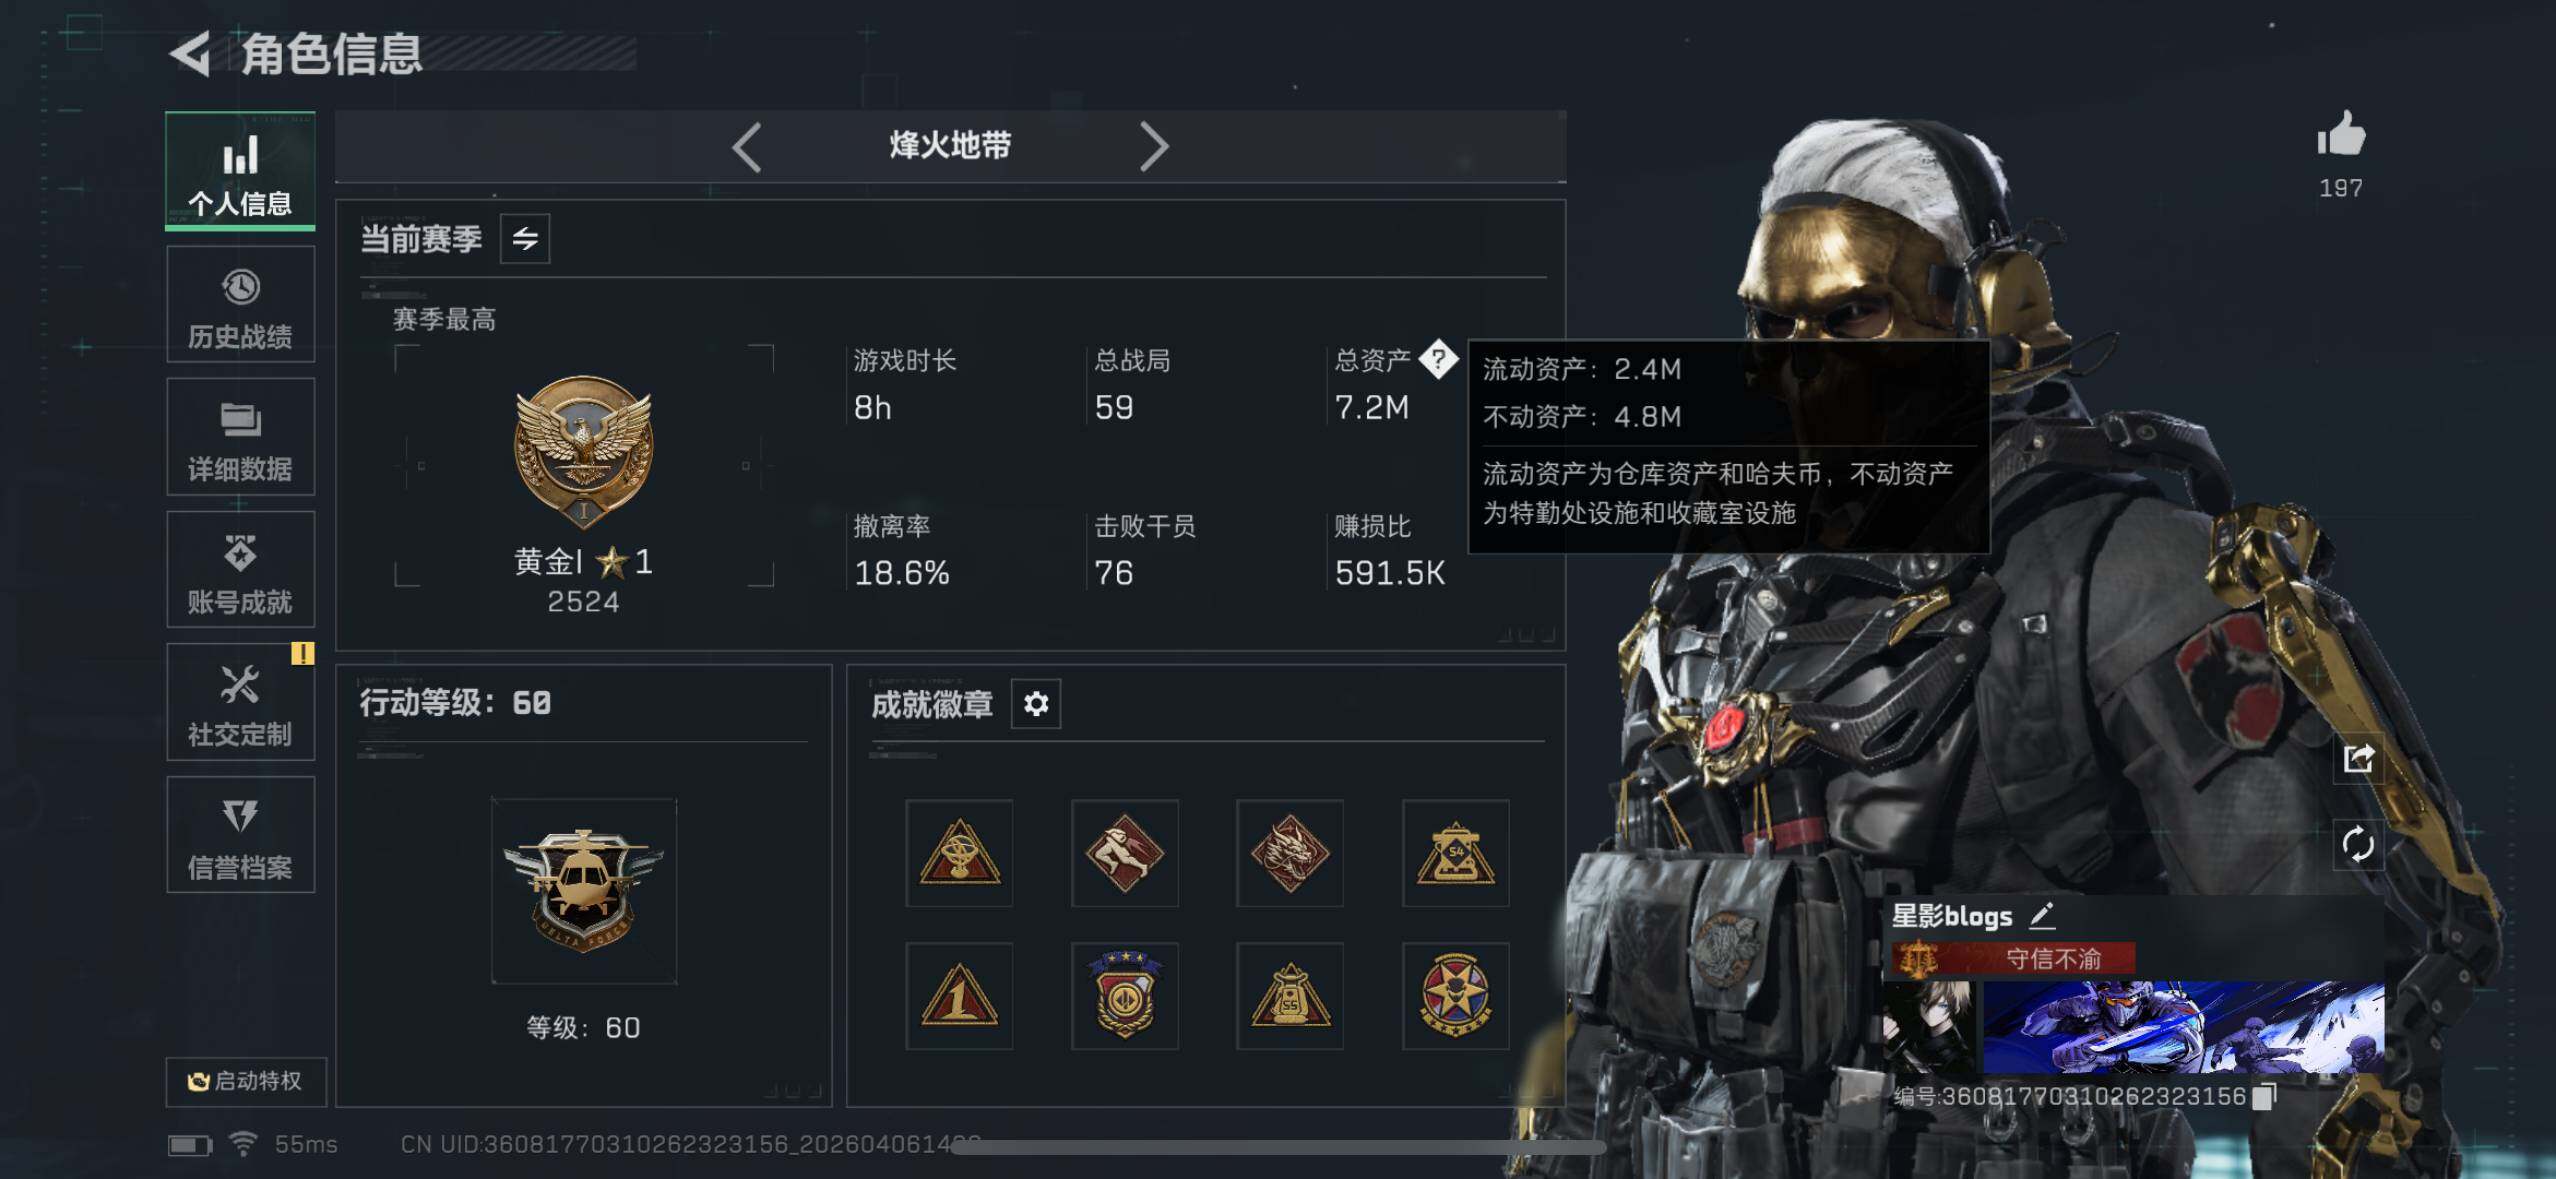This screenshot has width=2556, height=1179.
Task: Click the 总资产 question mark icon
Action: [1438, 359]
